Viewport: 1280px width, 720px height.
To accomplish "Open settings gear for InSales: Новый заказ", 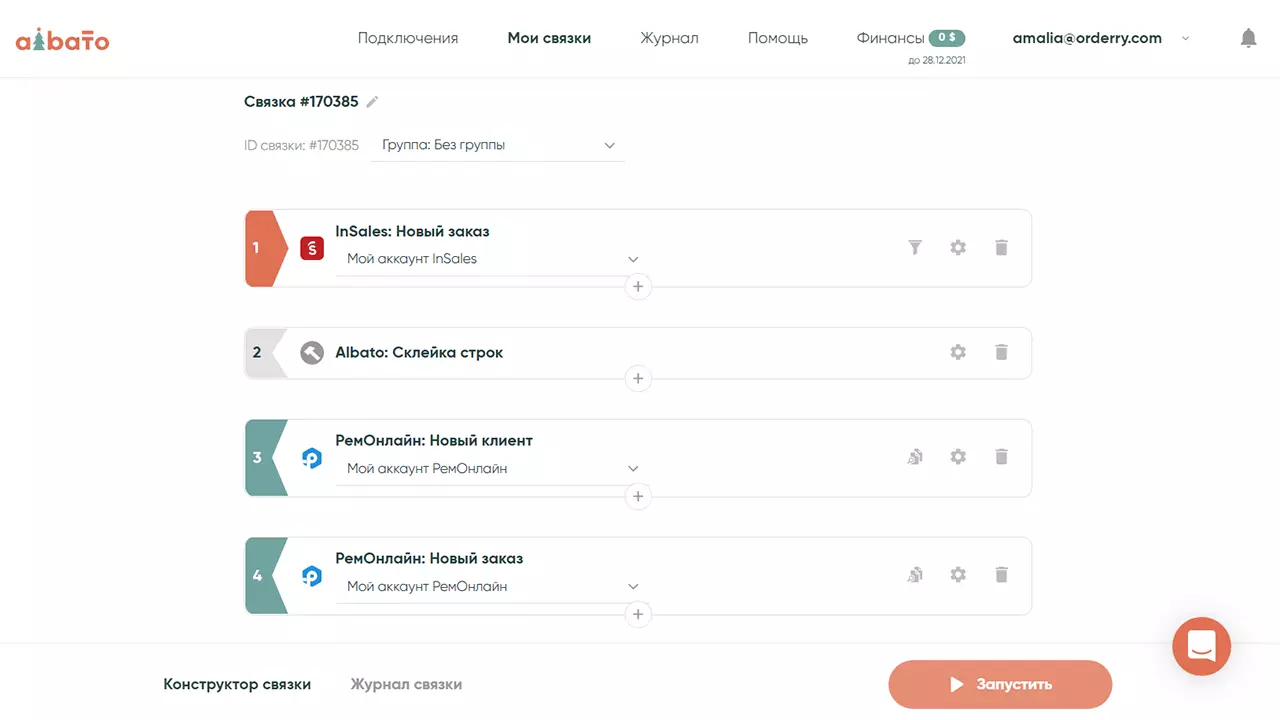I will coord(958,247).
